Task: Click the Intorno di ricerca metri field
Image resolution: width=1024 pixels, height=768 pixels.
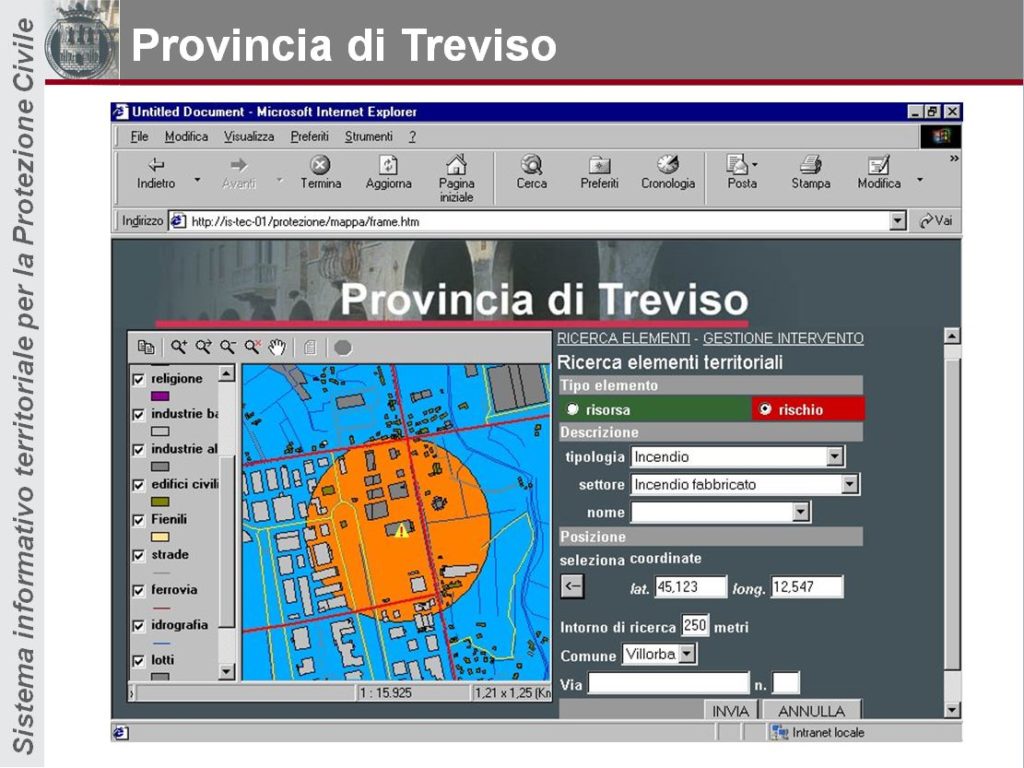Action: pyautogui.click(x=694, y=625)
